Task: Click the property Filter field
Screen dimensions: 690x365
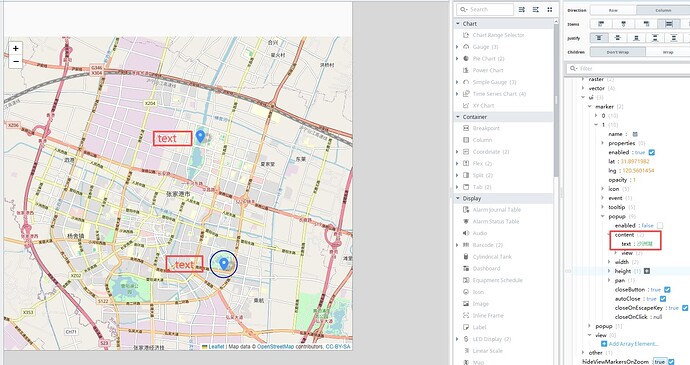Action: 628,68
